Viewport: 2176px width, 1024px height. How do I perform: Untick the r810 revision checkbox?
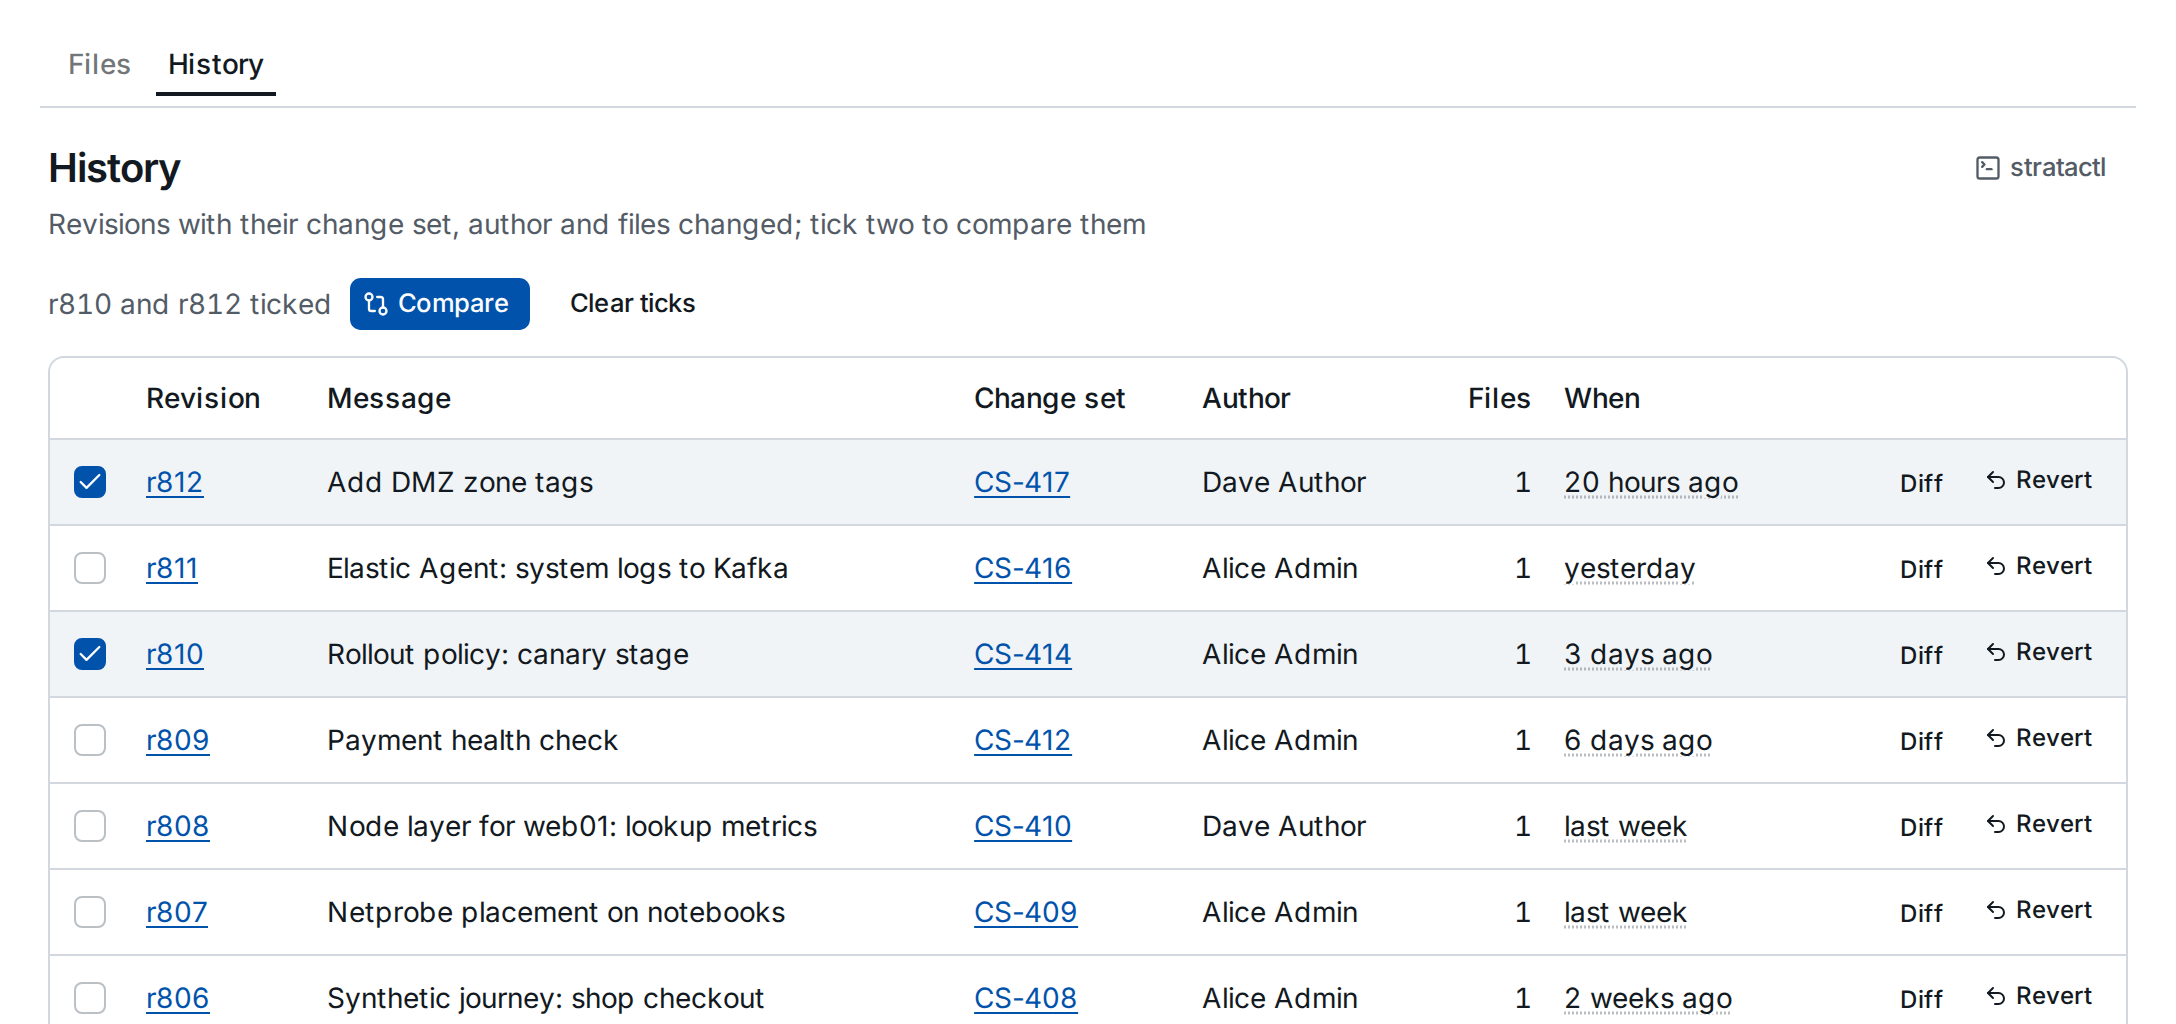(90, 654)
